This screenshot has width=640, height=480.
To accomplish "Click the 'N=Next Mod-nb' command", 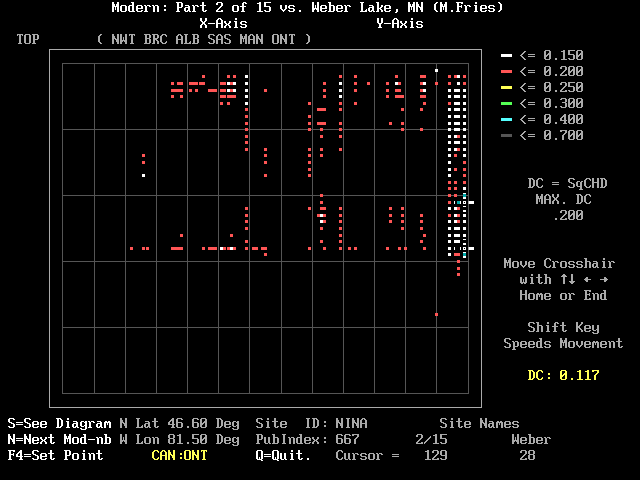I will (x=59, y=440).
